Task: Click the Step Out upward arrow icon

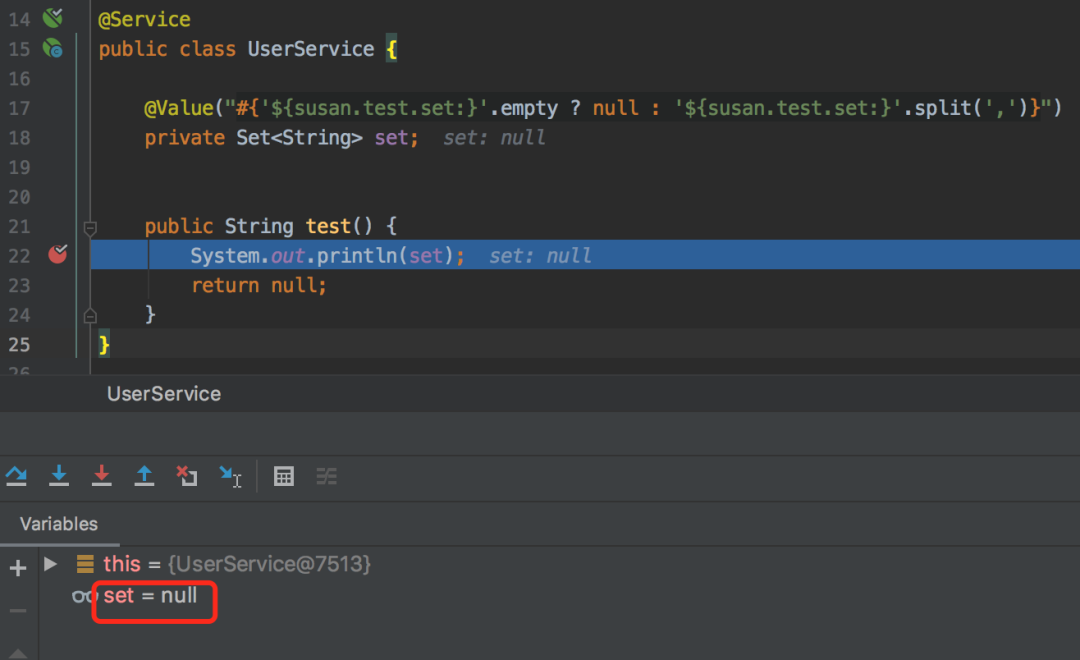Action: pyautogui.click(x=144, y=476)
